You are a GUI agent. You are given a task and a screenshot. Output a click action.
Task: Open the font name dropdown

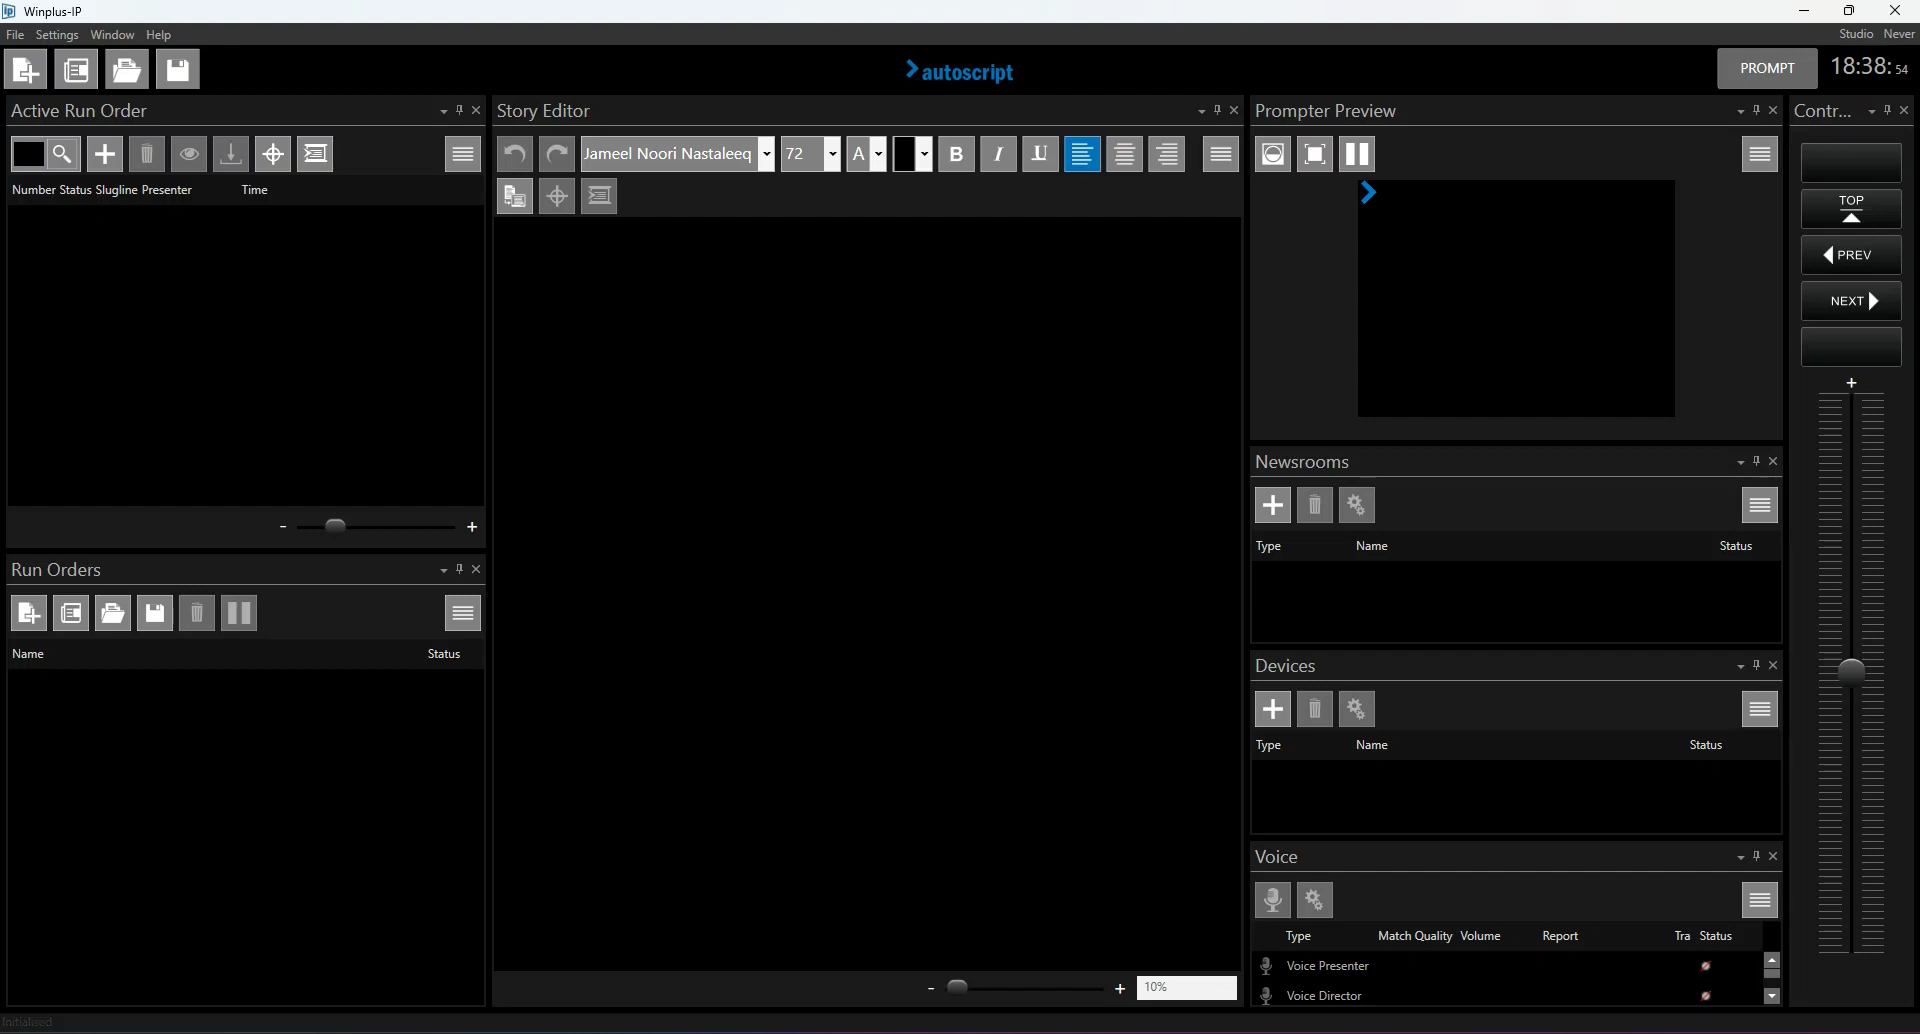pyautogui.click(x=766, y=154)
